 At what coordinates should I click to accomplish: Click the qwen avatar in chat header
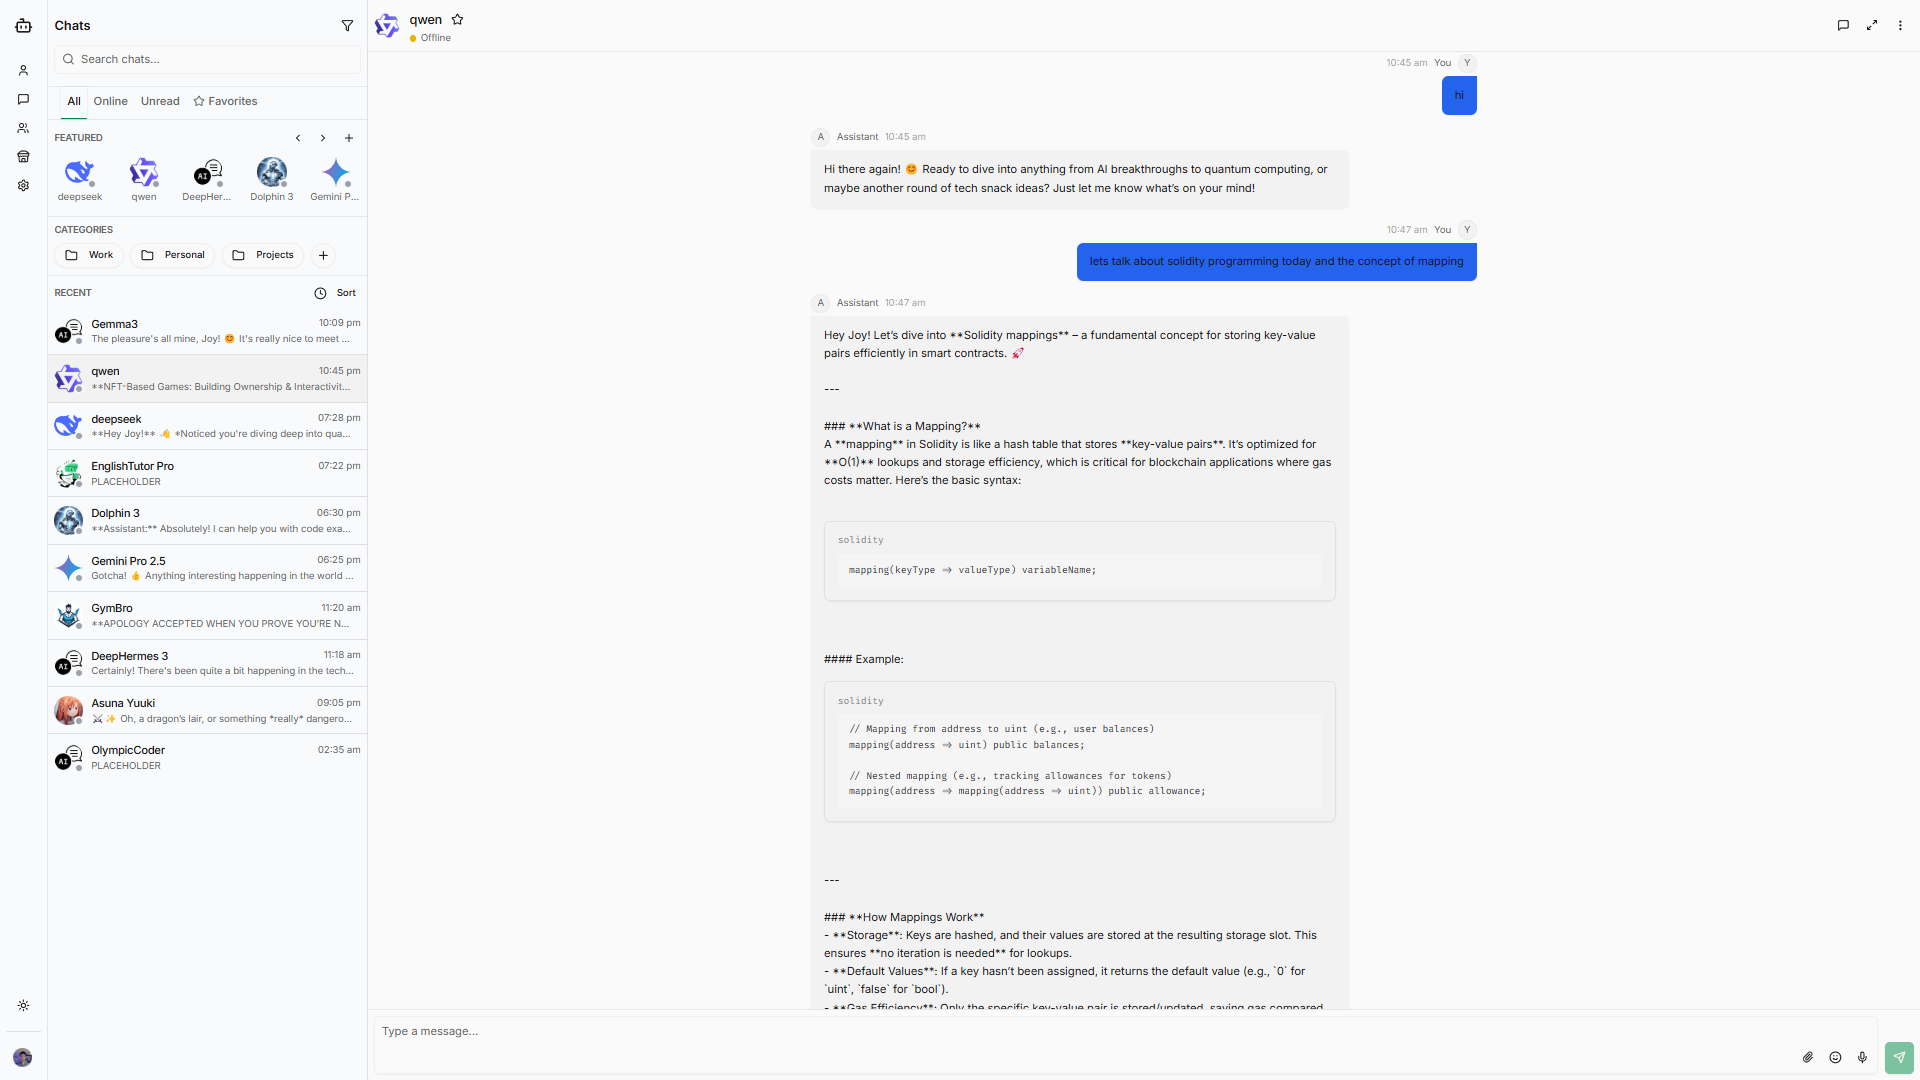point(387,26)
